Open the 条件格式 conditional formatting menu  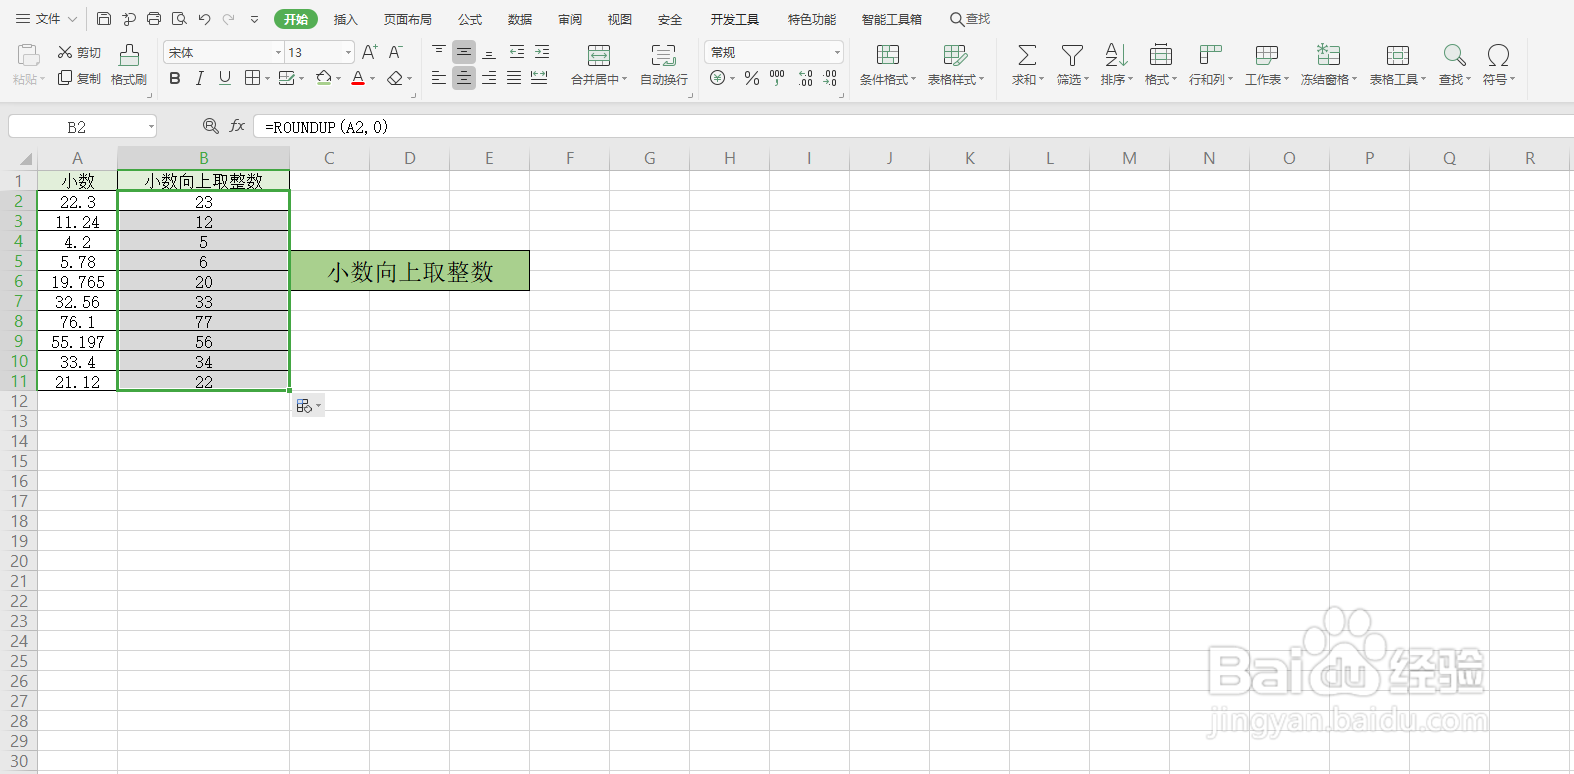tap(888, 65)
